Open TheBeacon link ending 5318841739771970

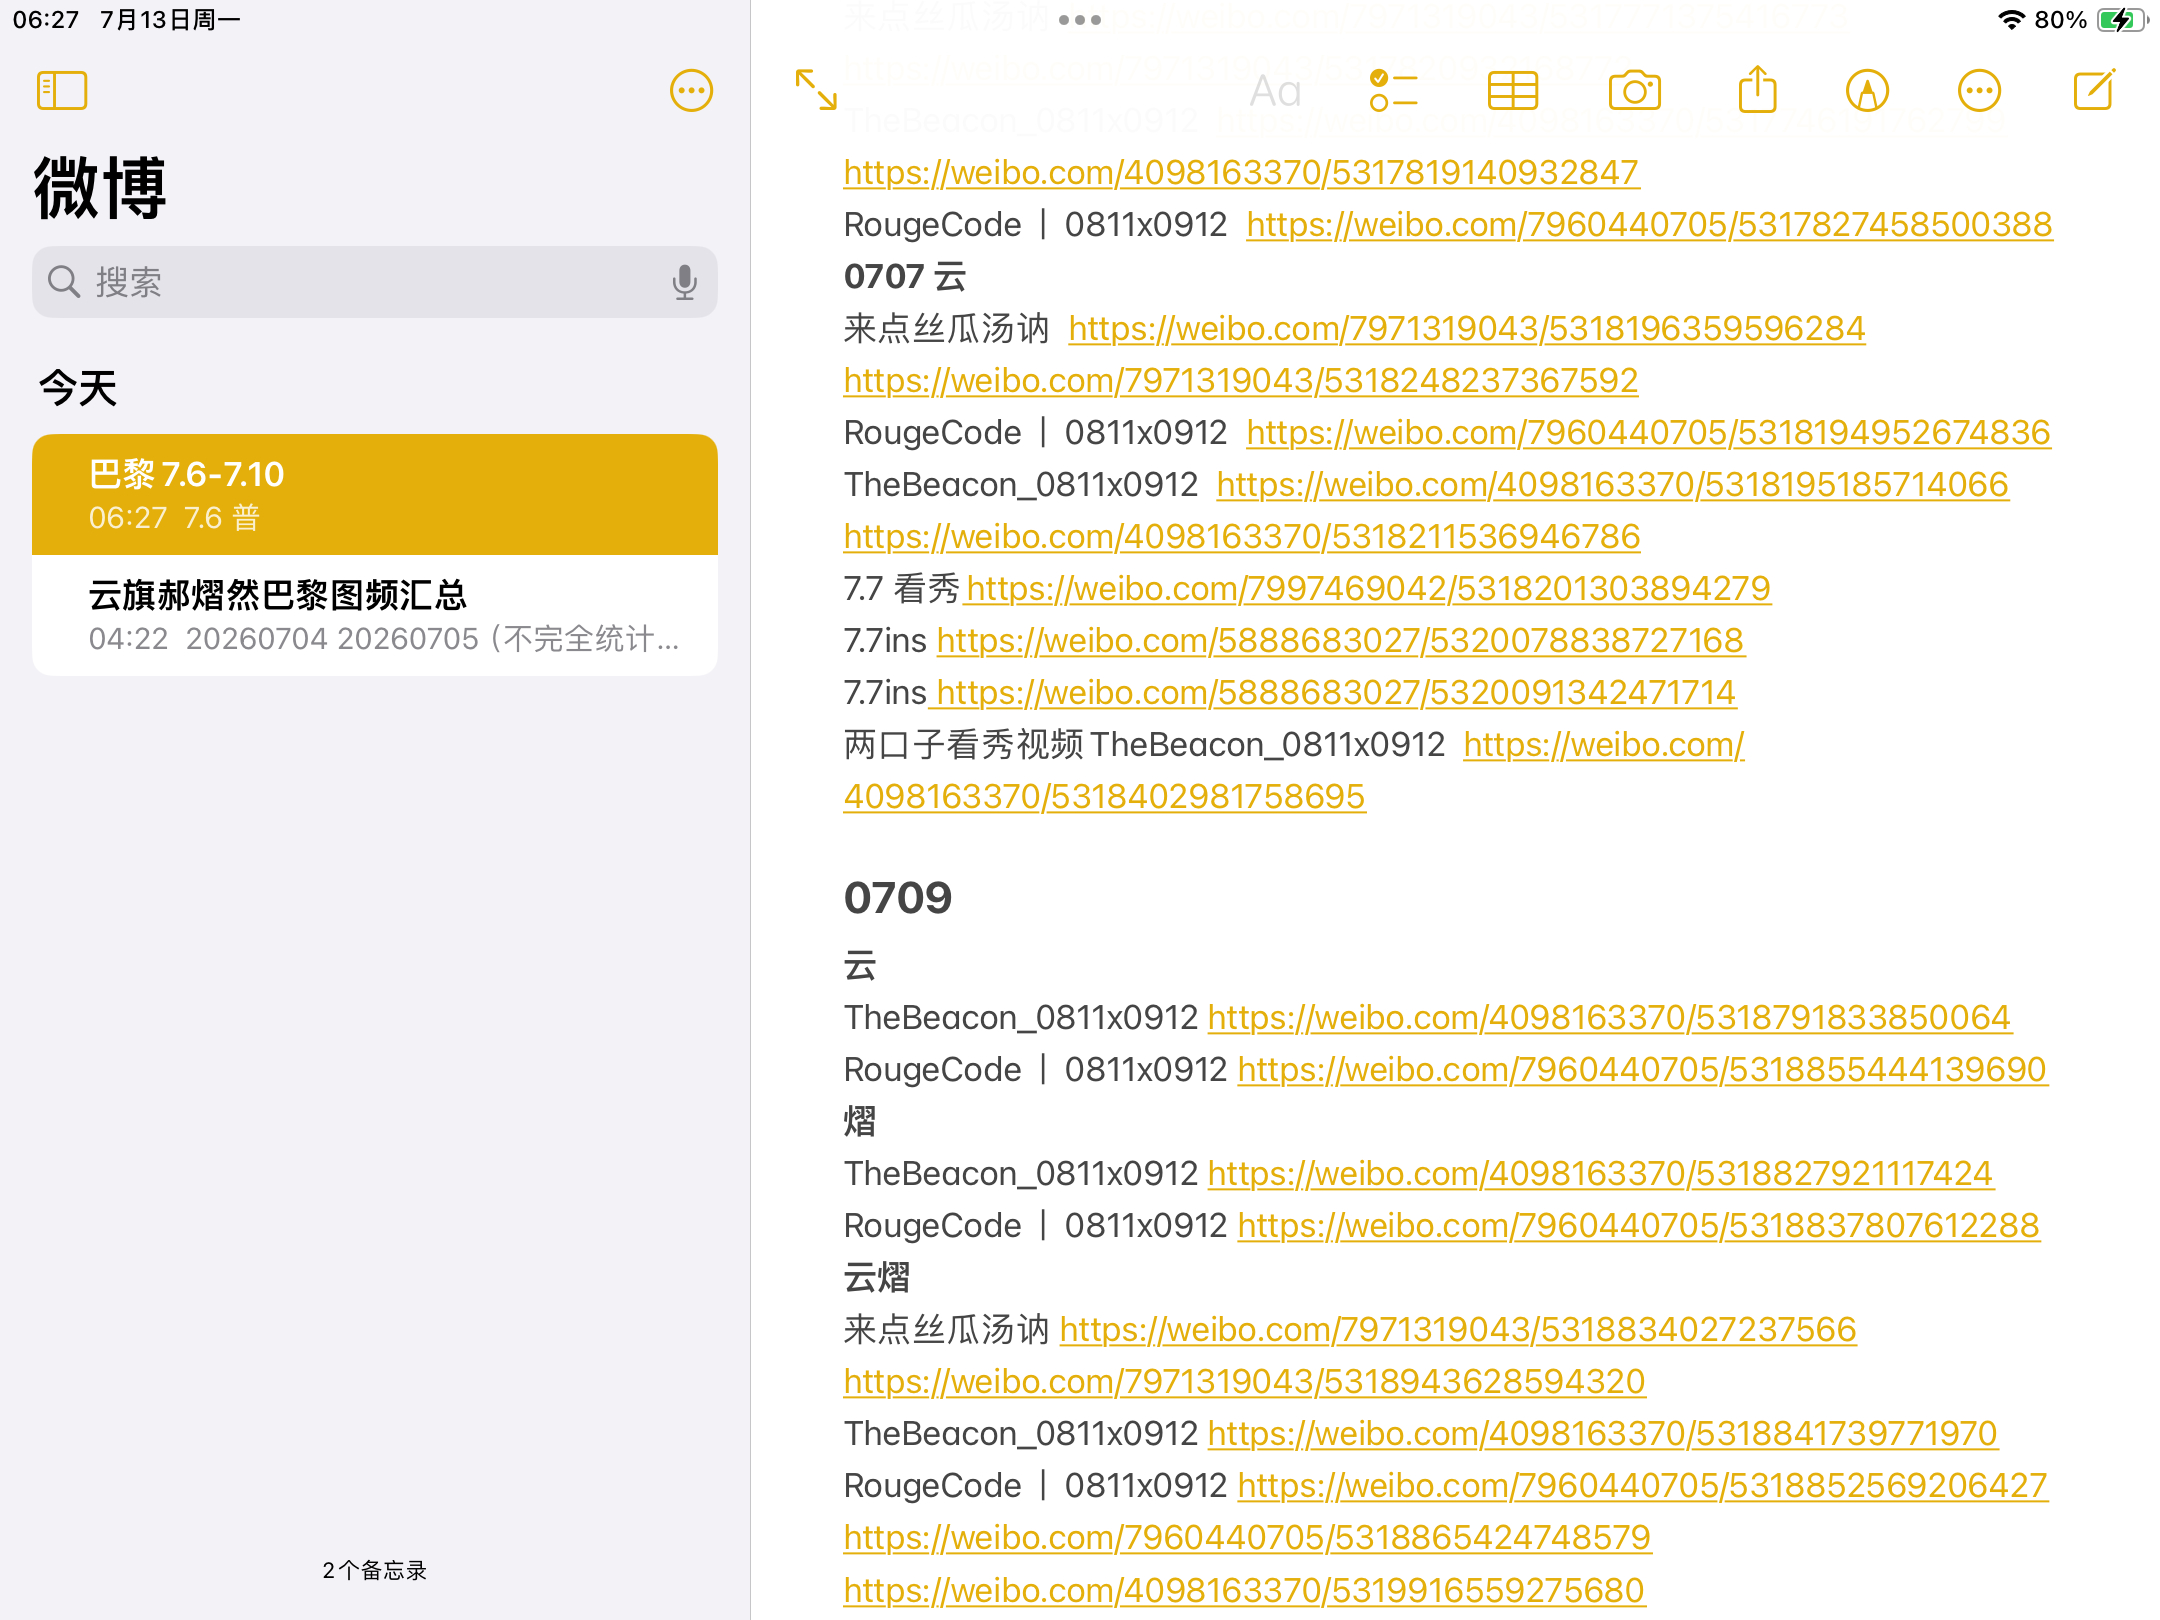click(x=1602, y=1434)
